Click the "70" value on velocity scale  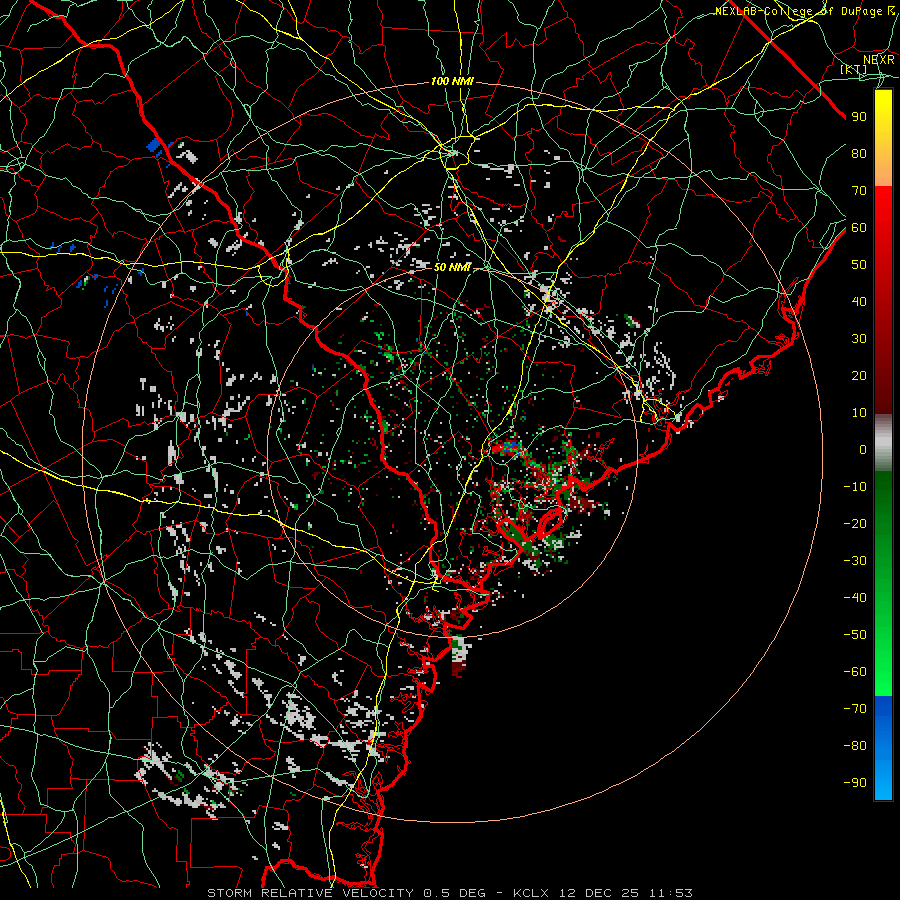pyautogui.click(x=859, y=191)
